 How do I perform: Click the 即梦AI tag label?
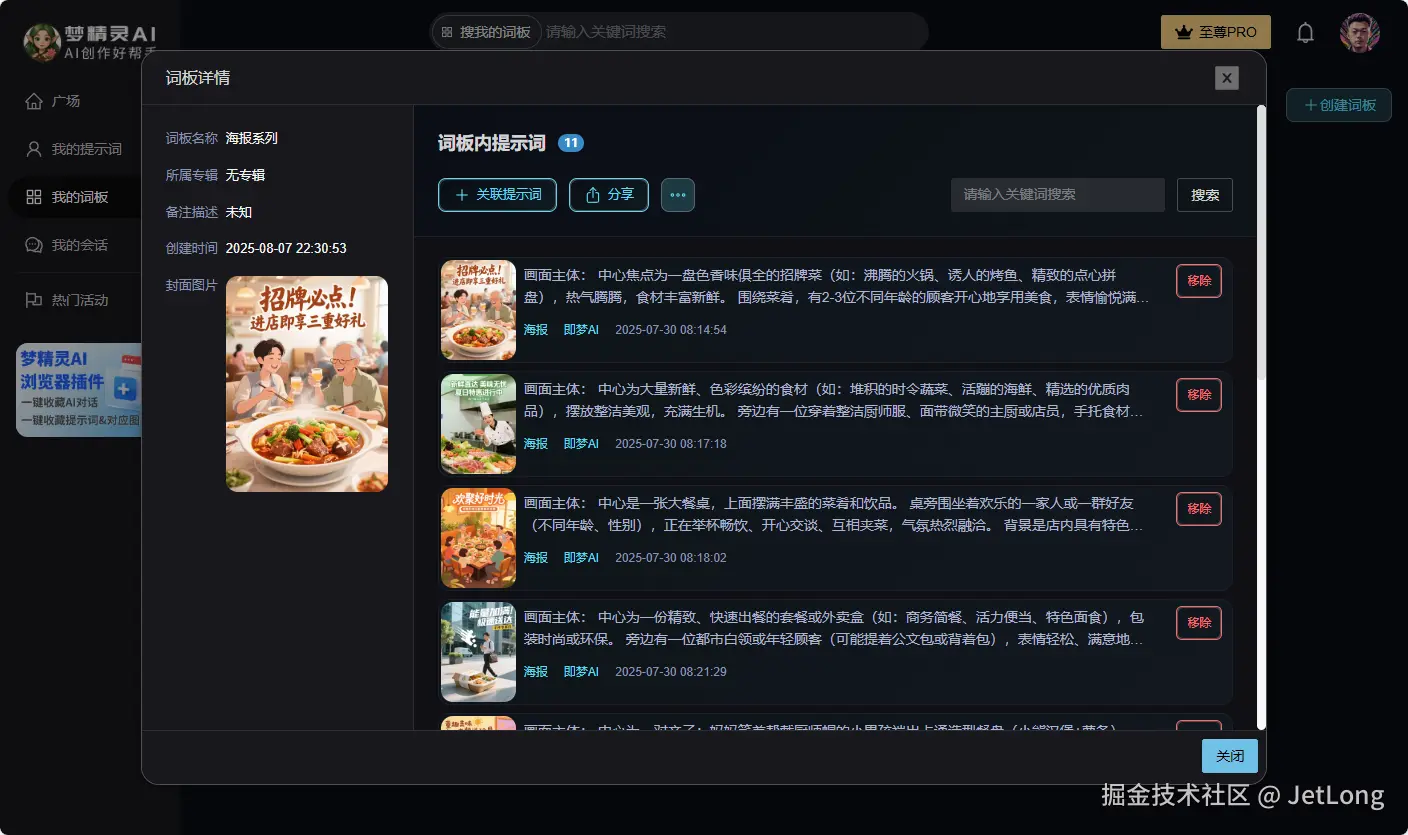tap(581, 329)
